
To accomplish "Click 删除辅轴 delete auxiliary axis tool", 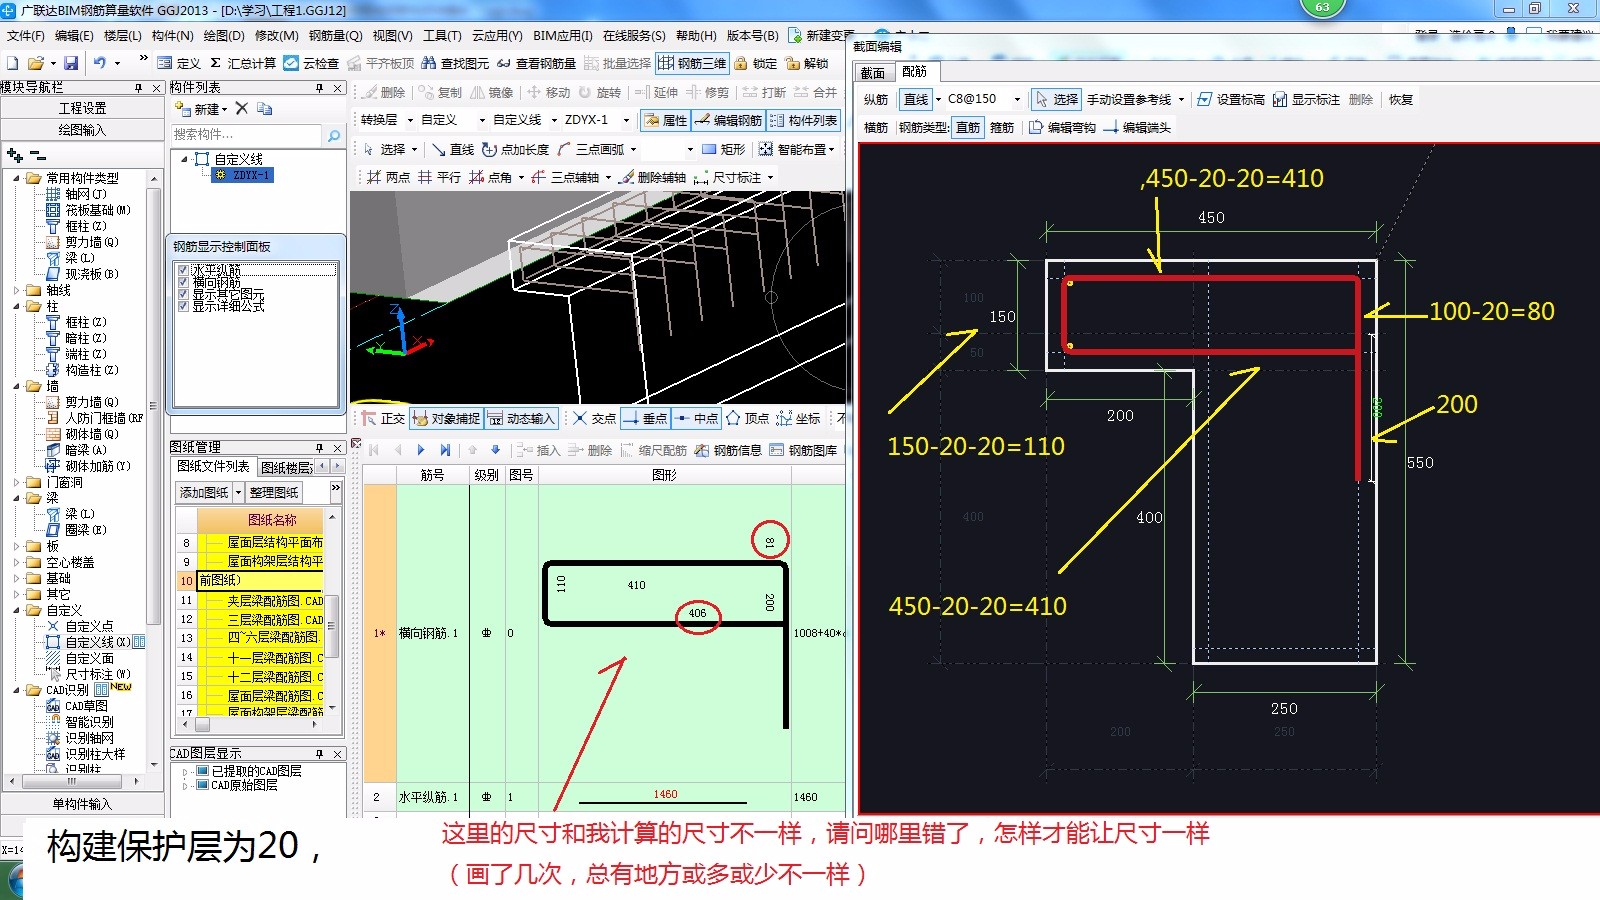I will coord(652,177).
